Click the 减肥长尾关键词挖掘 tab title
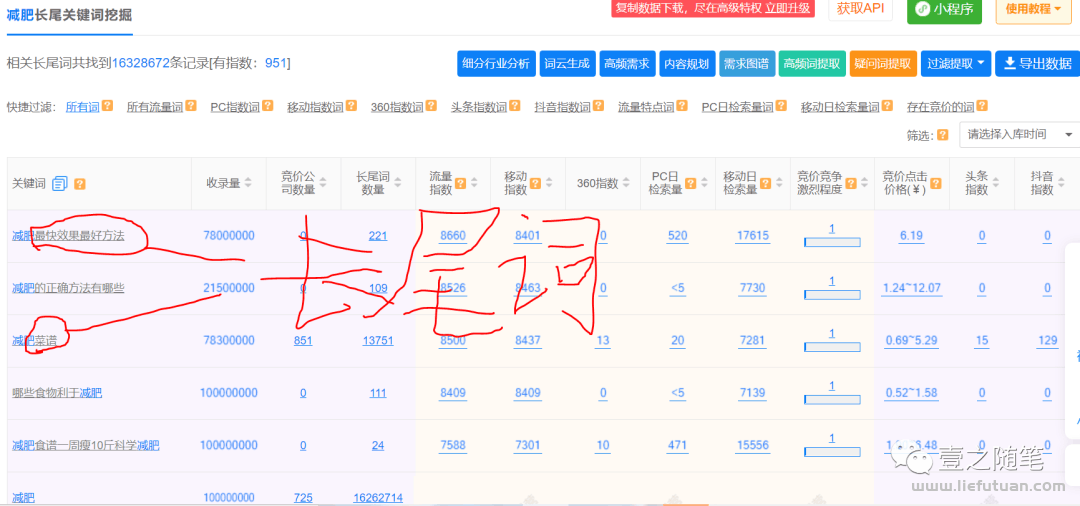The height and width of the screenshot is (506, 1080). [x=69, y=15]
